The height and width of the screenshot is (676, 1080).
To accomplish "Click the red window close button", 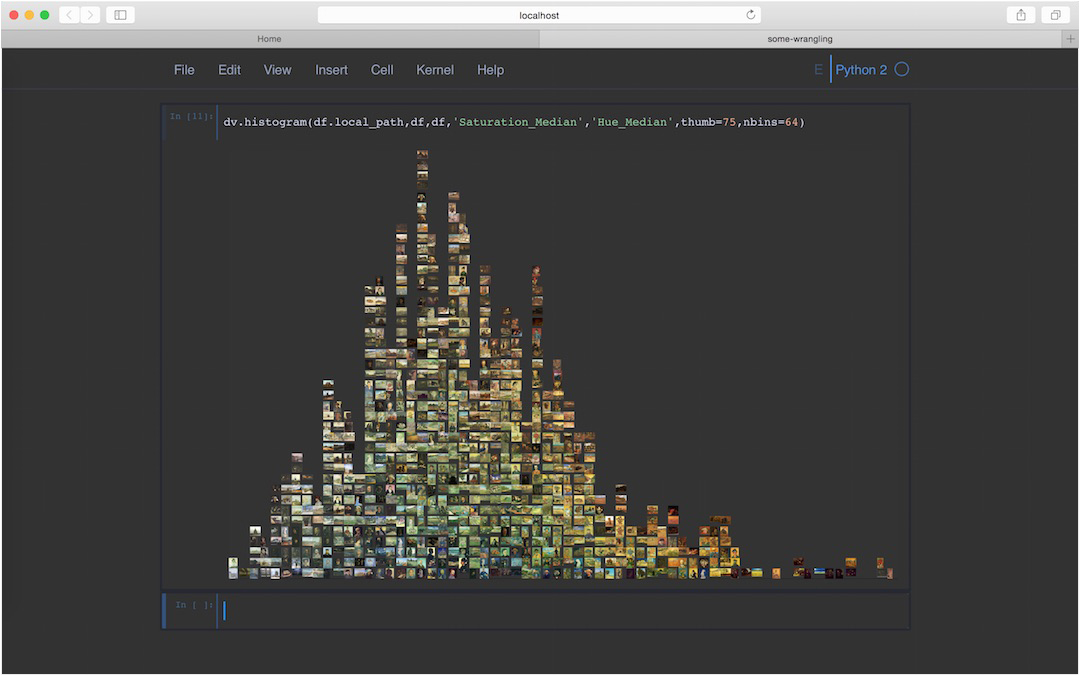I will (14, 15).
